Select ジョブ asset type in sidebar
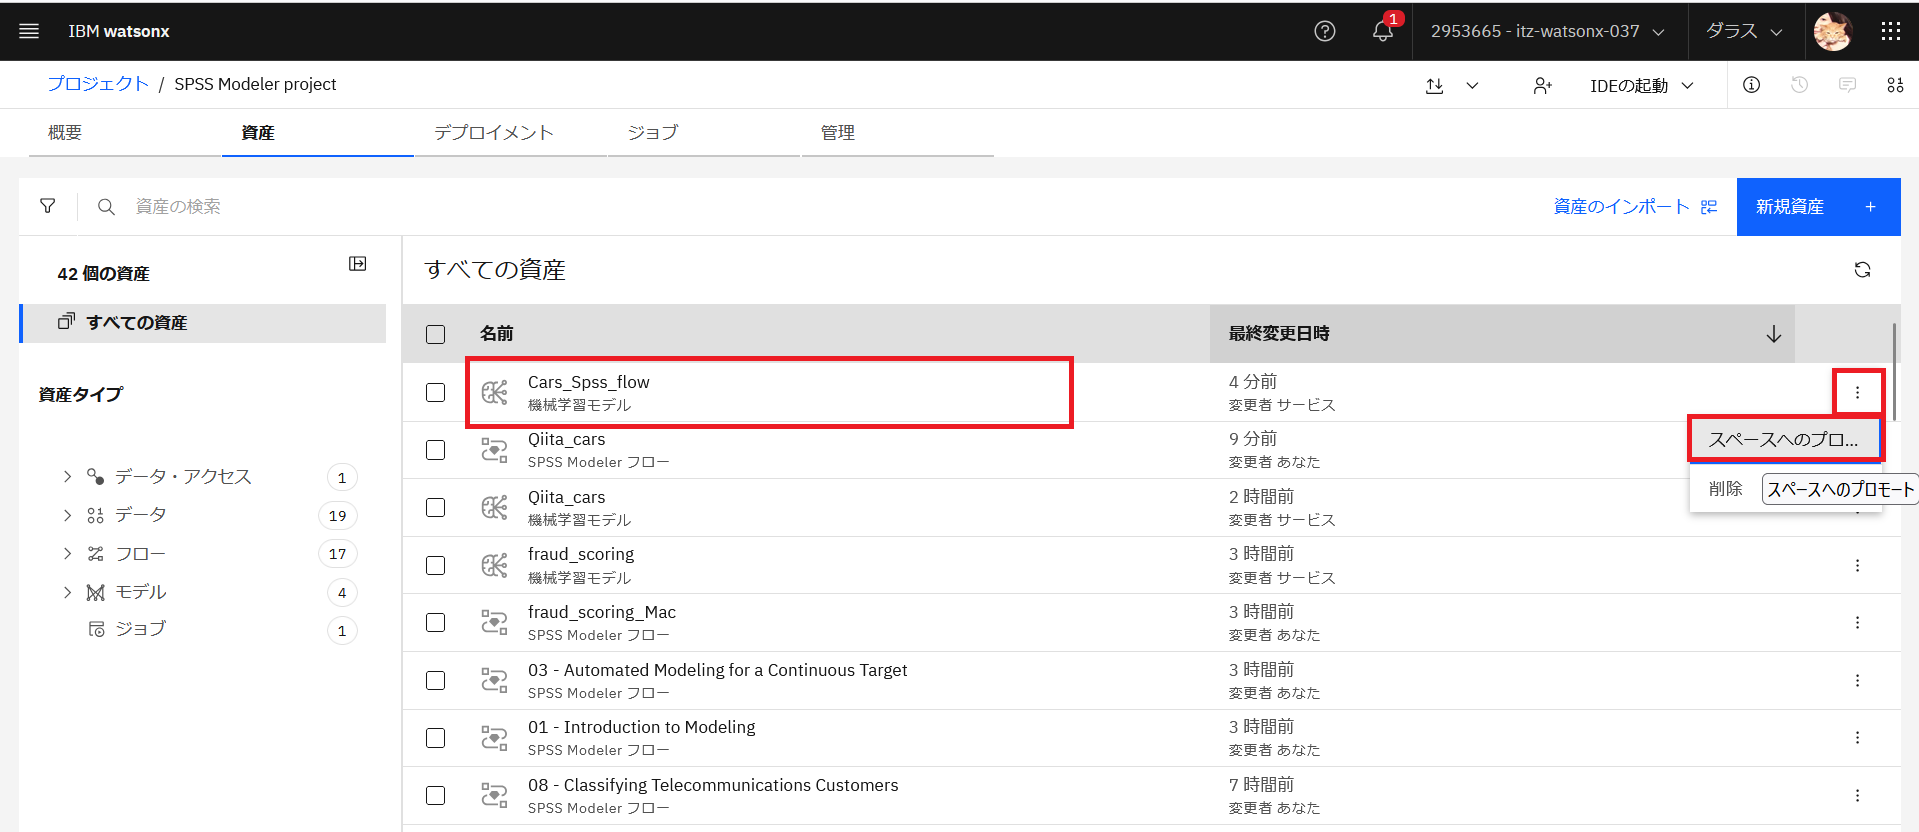This screenshot has height=832, width=1919. 140,629
